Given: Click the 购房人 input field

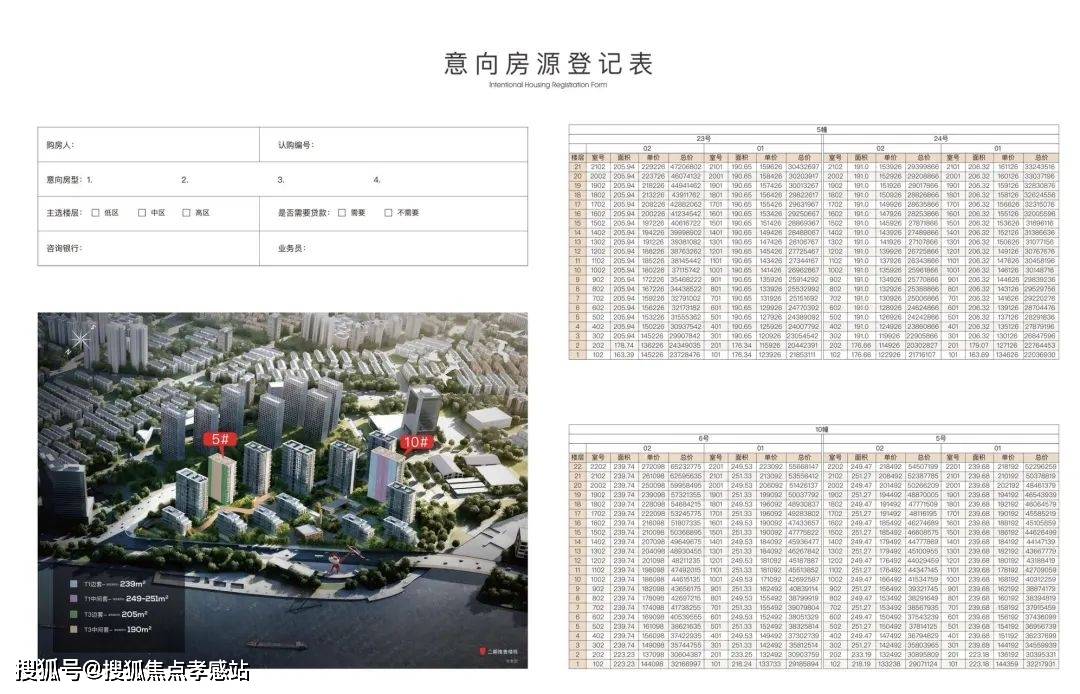Looking at the screenshot, I should click(149, 145).
